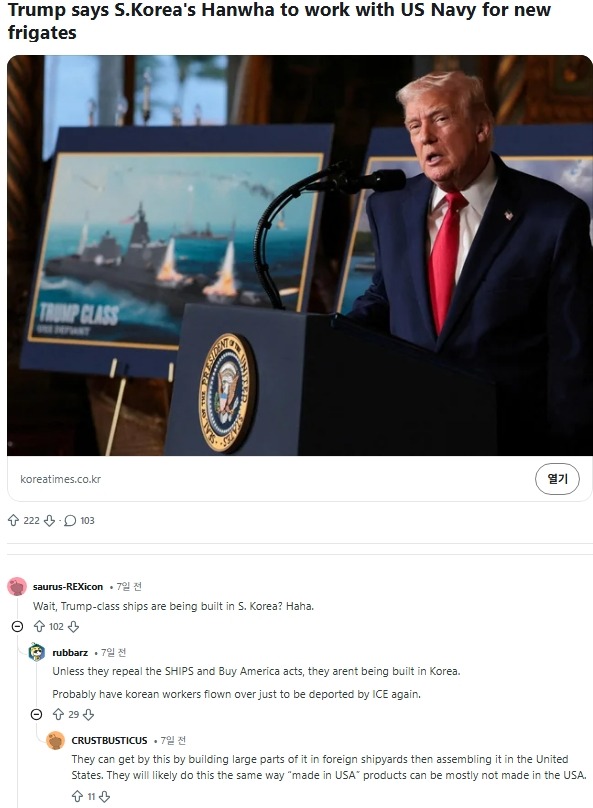This screenshot has width=593, height=808.
Task: Click saurus-REXicon's pink avatar
Action: click(17, 586)
